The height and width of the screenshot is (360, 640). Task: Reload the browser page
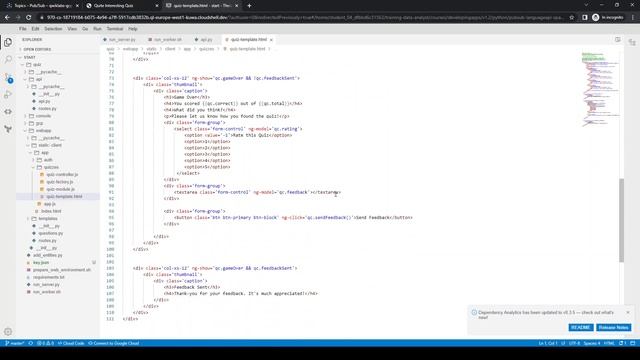tap(29, 18)
